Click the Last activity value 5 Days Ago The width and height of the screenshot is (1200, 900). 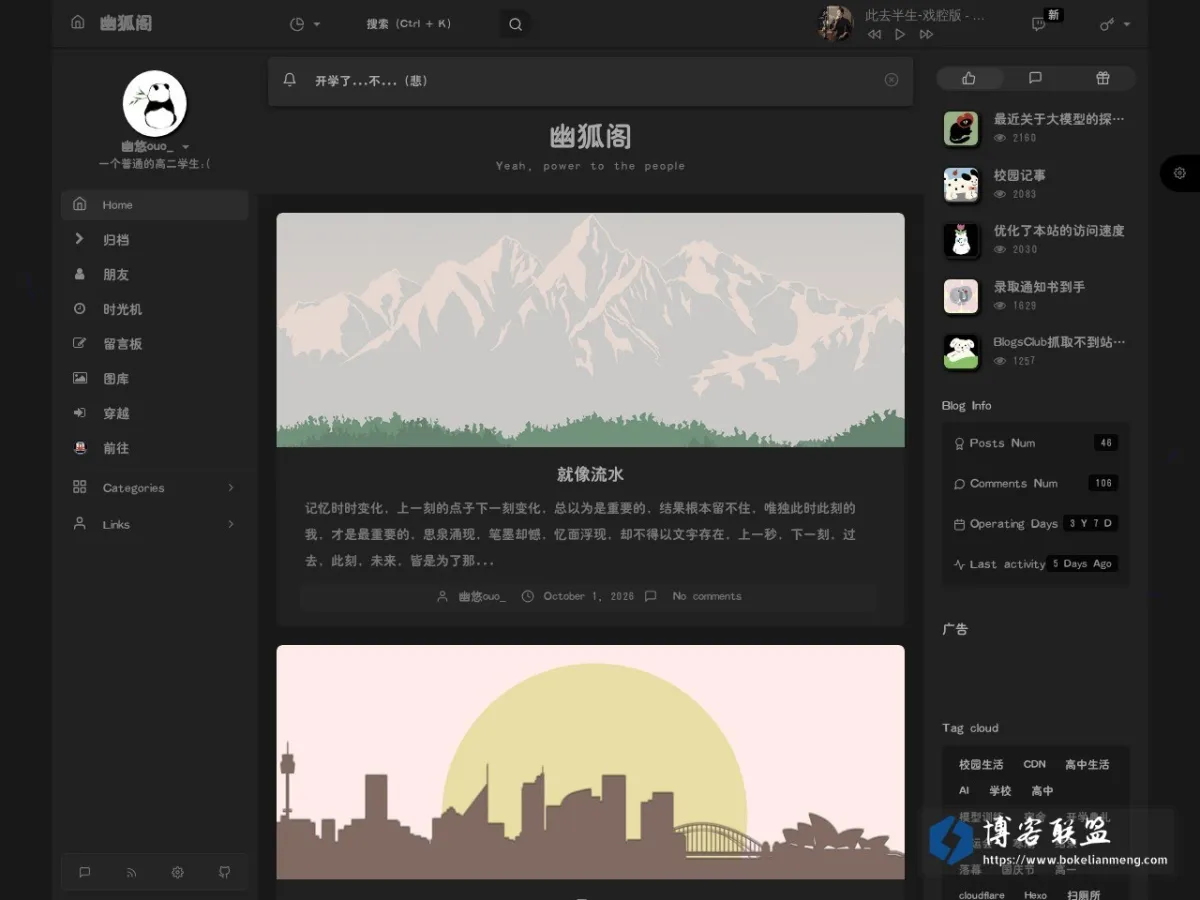click(1082, 564)
